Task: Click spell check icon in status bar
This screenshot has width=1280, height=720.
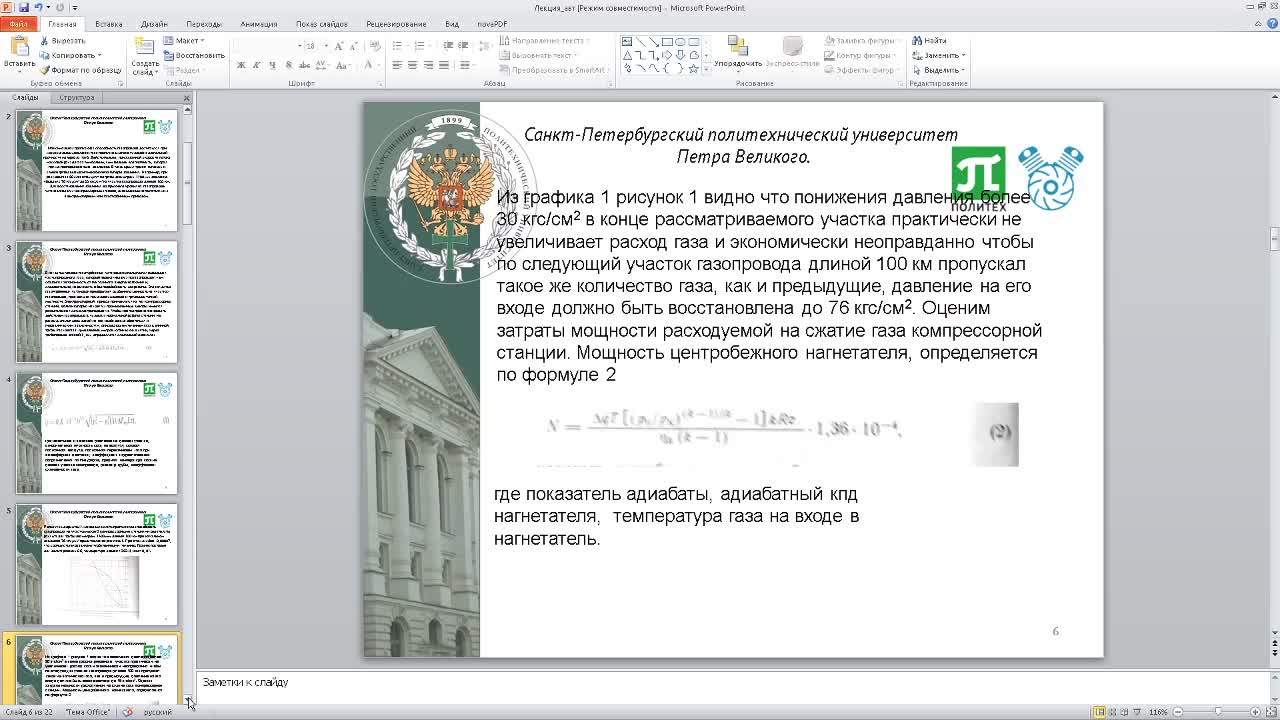Action: pyautogui.click(x=128, y=712)
